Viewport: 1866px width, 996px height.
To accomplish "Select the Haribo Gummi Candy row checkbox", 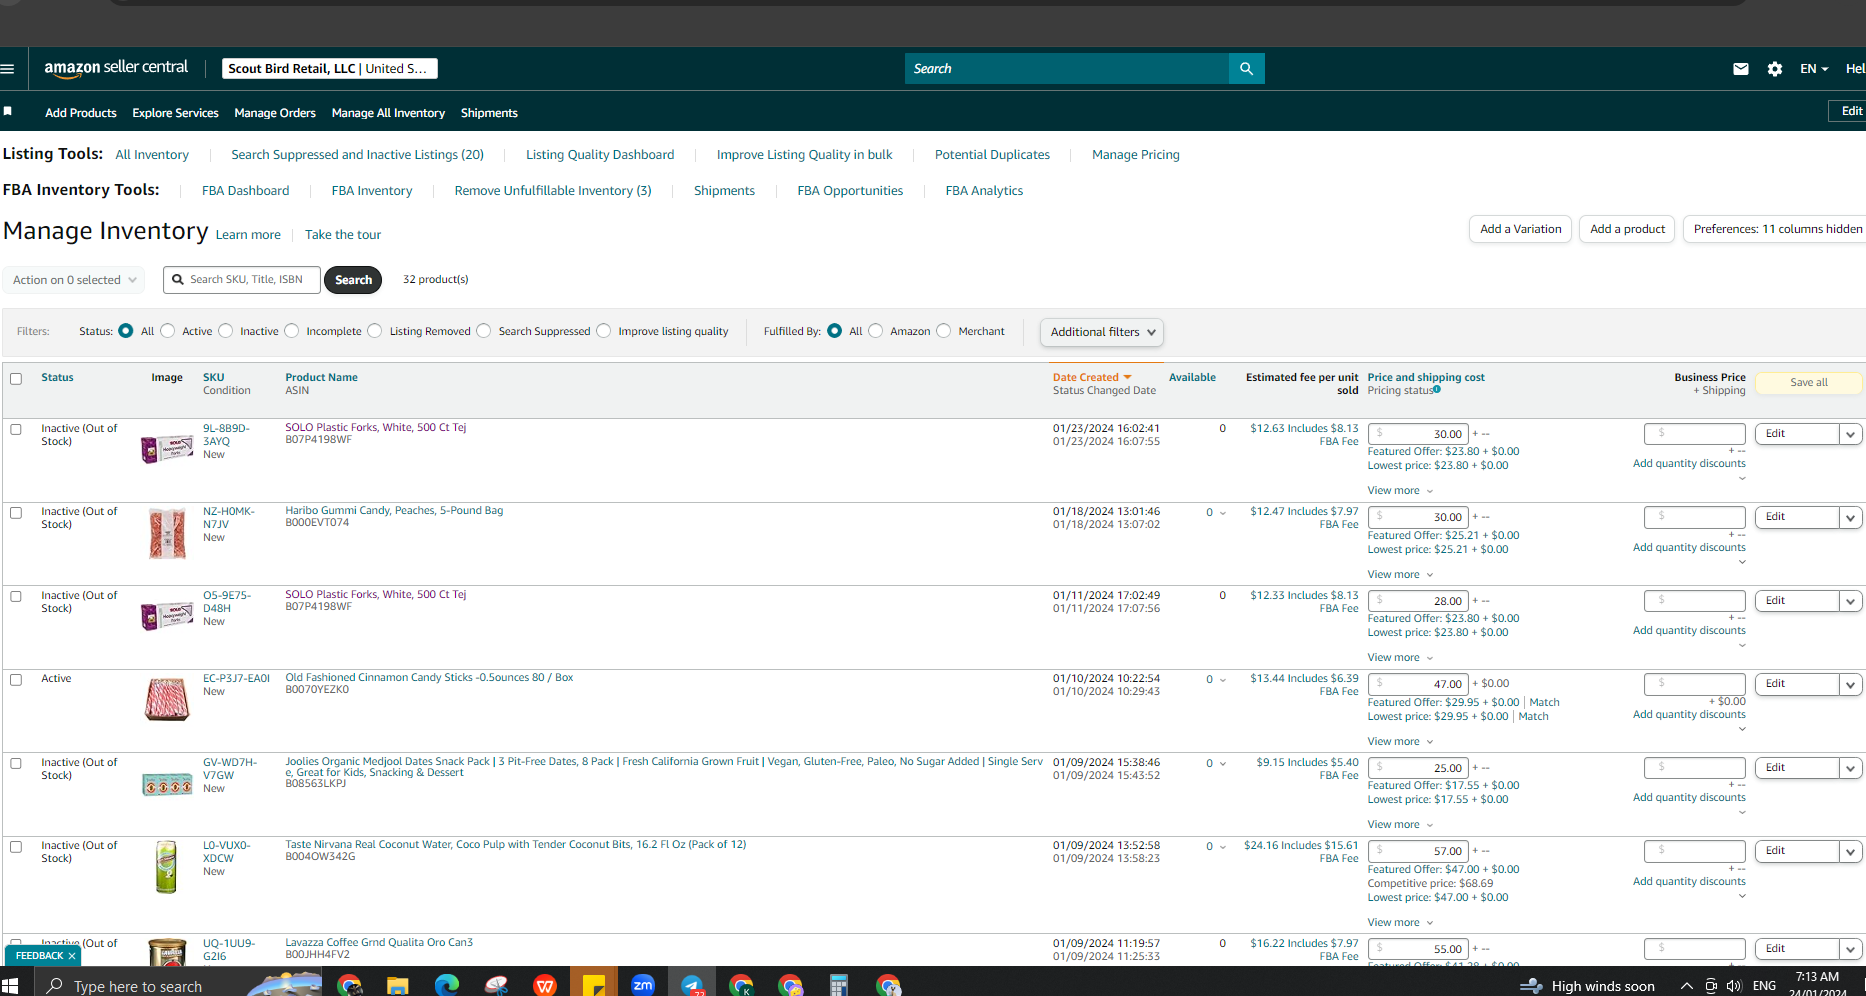I will tap(16, 513).
